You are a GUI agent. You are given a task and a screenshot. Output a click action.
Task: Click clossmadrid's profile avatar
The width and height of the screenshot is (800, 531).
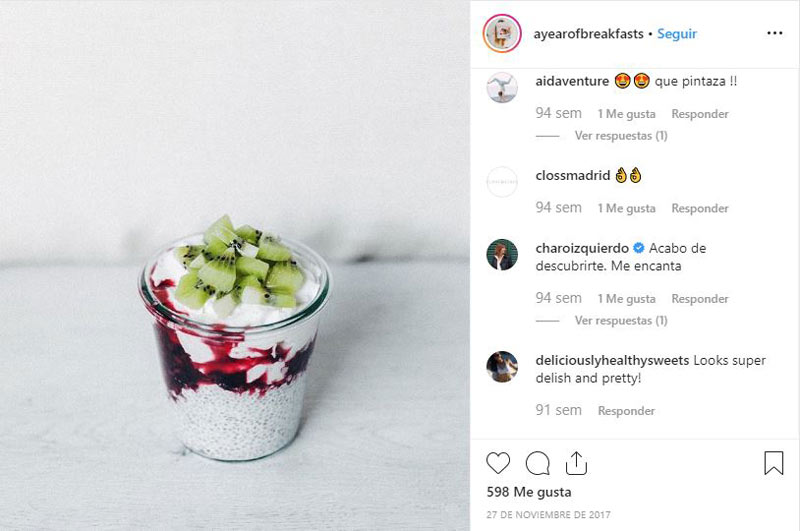pyautogui.click(x=502, y=182)
